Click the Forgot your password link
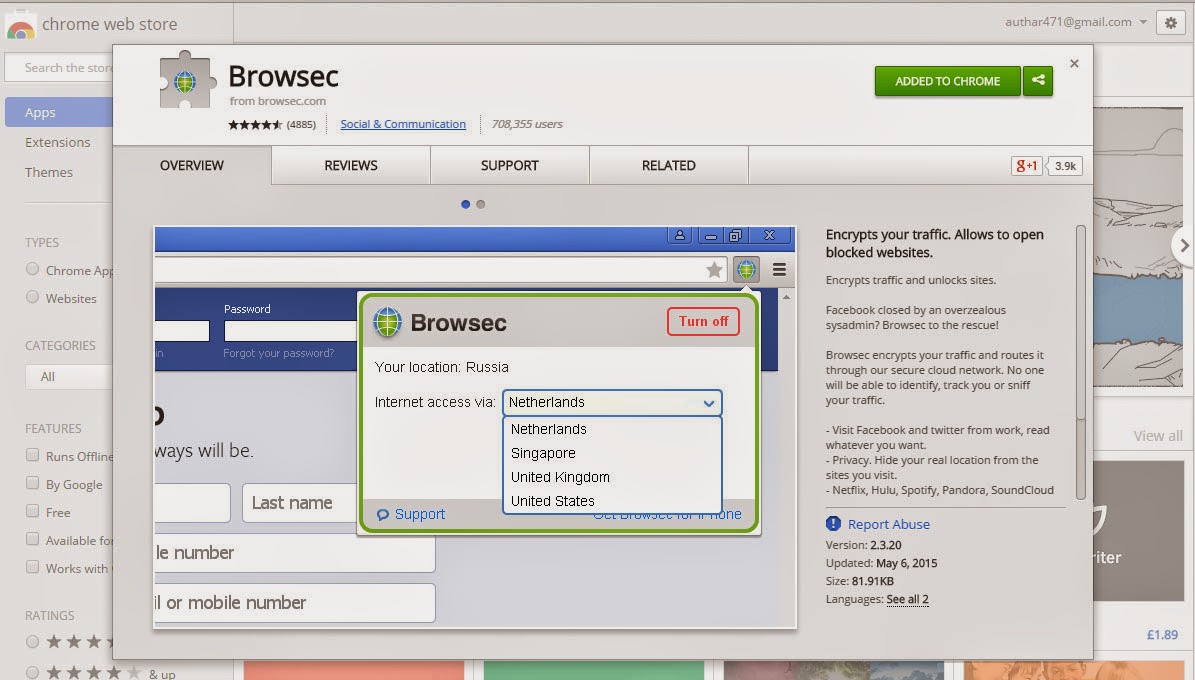Viewport: 1195px width, 680px height. coord(278,353)
